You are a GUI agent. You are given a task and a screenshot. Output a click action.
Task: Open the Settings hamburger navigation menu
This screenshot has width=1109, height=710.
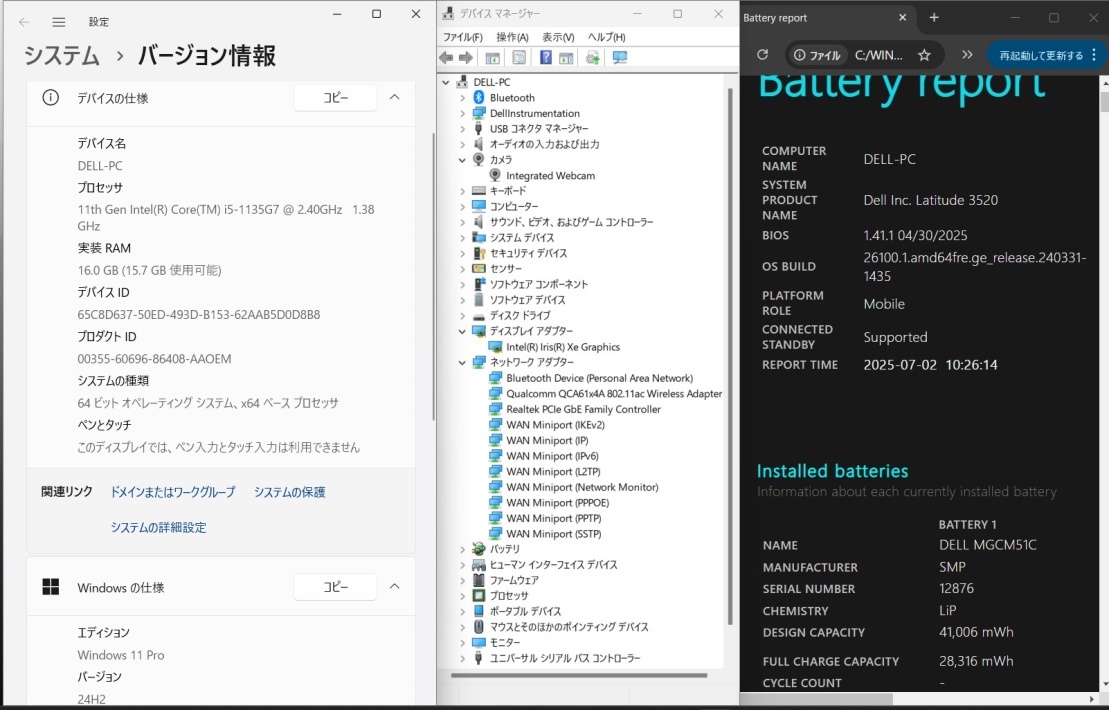[x=59, y=22]
